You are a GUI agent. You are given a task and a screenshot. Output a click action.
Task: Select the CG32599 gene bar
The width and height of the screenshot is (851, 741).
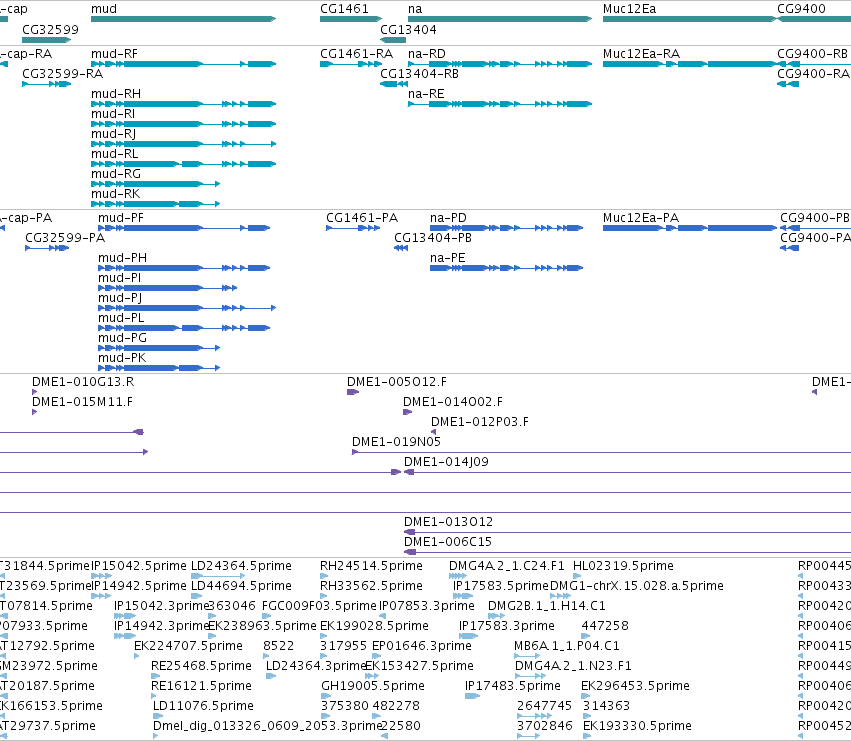click(47, 40)
